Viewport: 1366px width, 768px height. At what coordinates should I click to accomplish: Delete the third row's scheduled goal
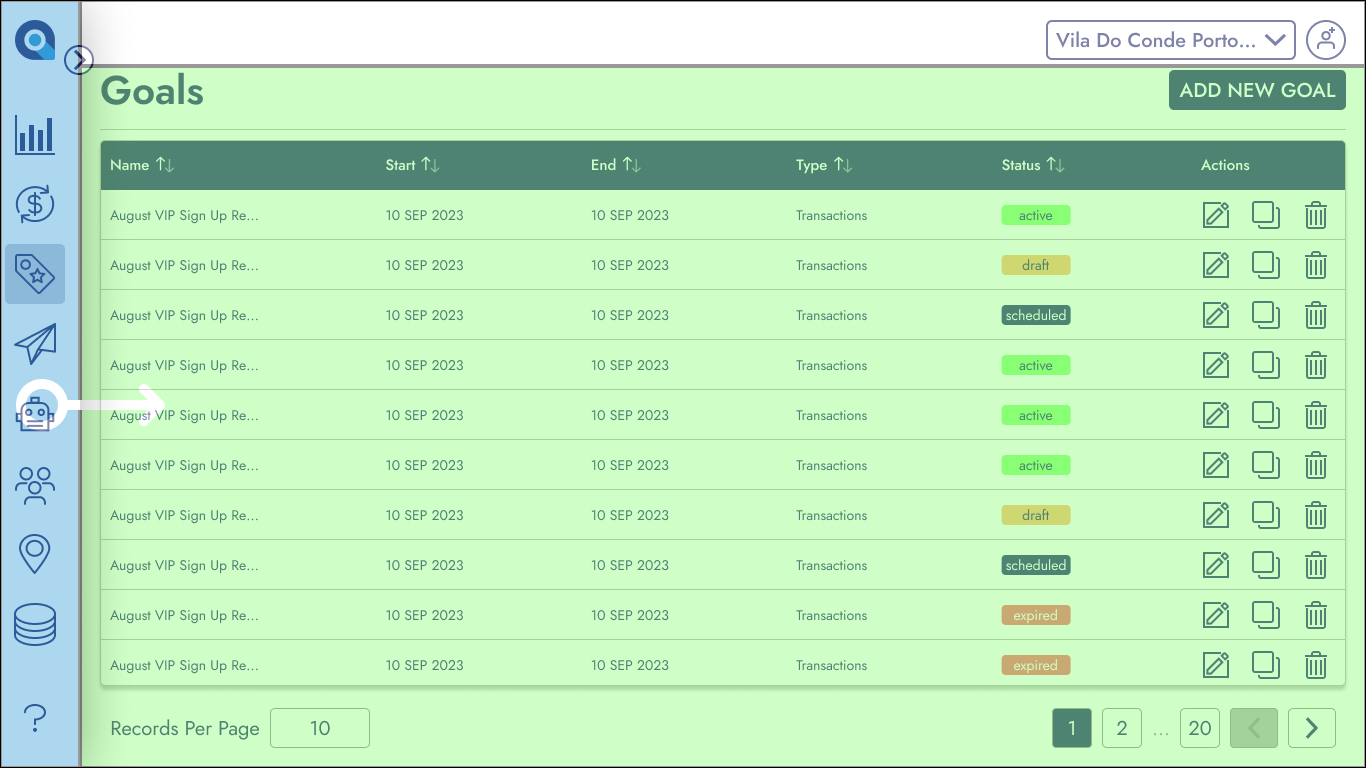[x=1316, y=315]
